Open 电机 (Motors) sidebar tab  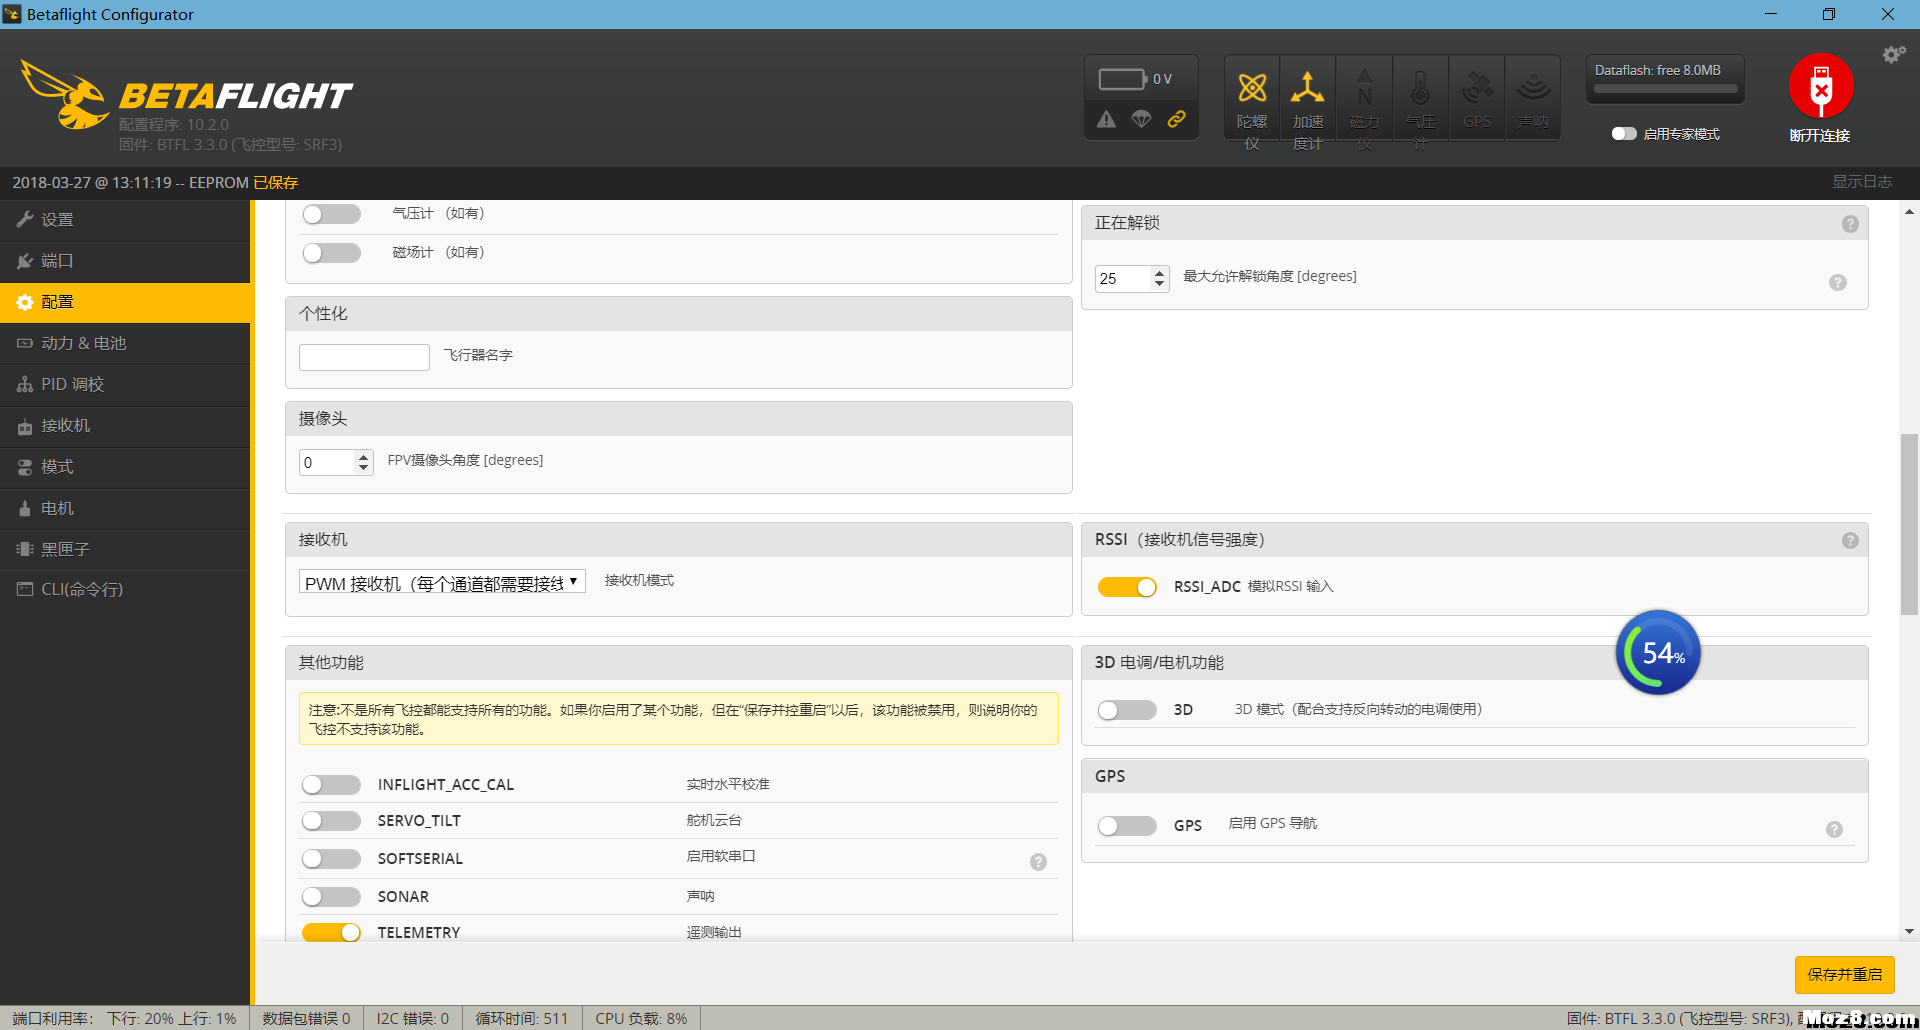125,508
